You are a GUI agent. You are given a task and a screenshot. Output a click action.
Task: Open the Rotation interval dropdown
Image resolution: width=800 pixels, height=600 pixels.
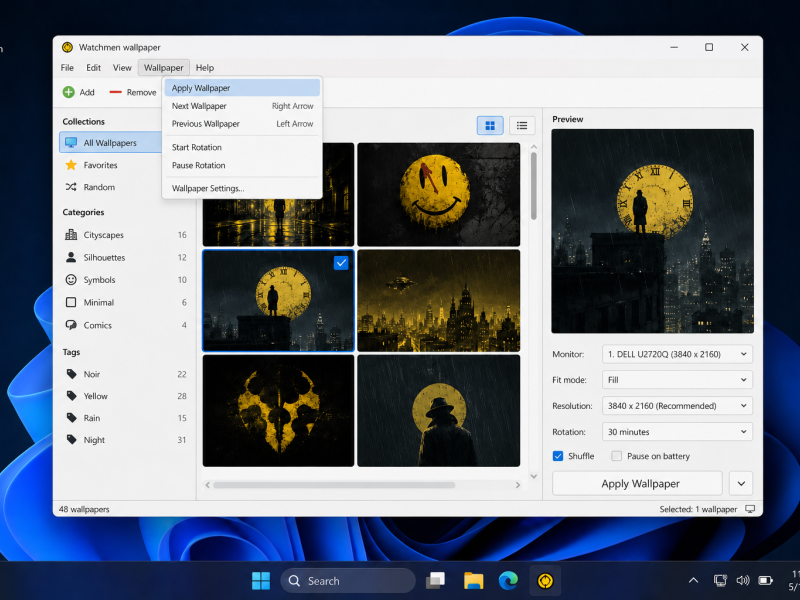pyautogui.click(x=678, y=432)
